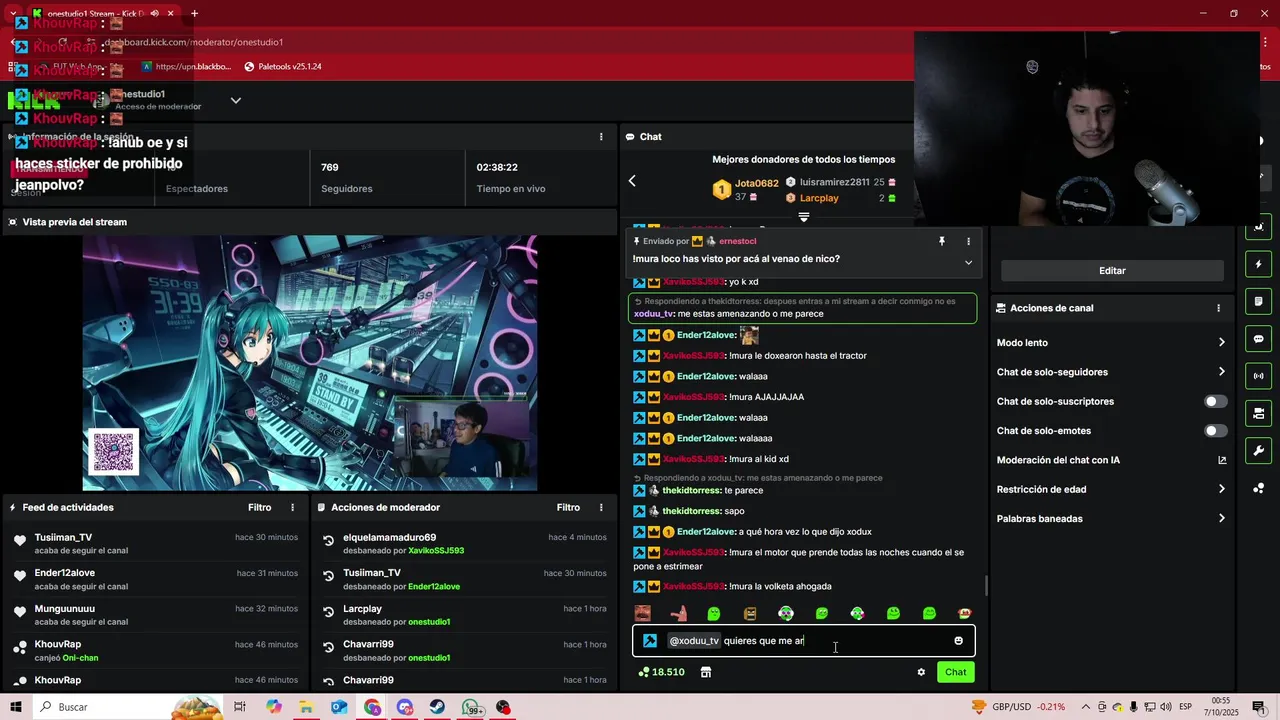Open Acciones de canal three-dot menu
Image resolution: width=1280 pixels, height=720 pixels.
[1218, 308]
